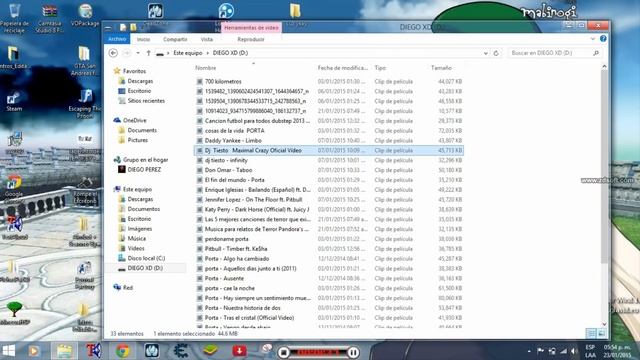
Task: Switch to details view layout icon
Action: coord(591,333)
